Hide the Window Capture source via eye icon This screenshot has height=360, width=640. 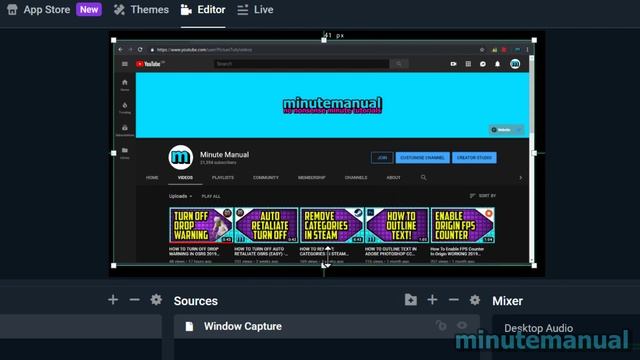point(462,325)
